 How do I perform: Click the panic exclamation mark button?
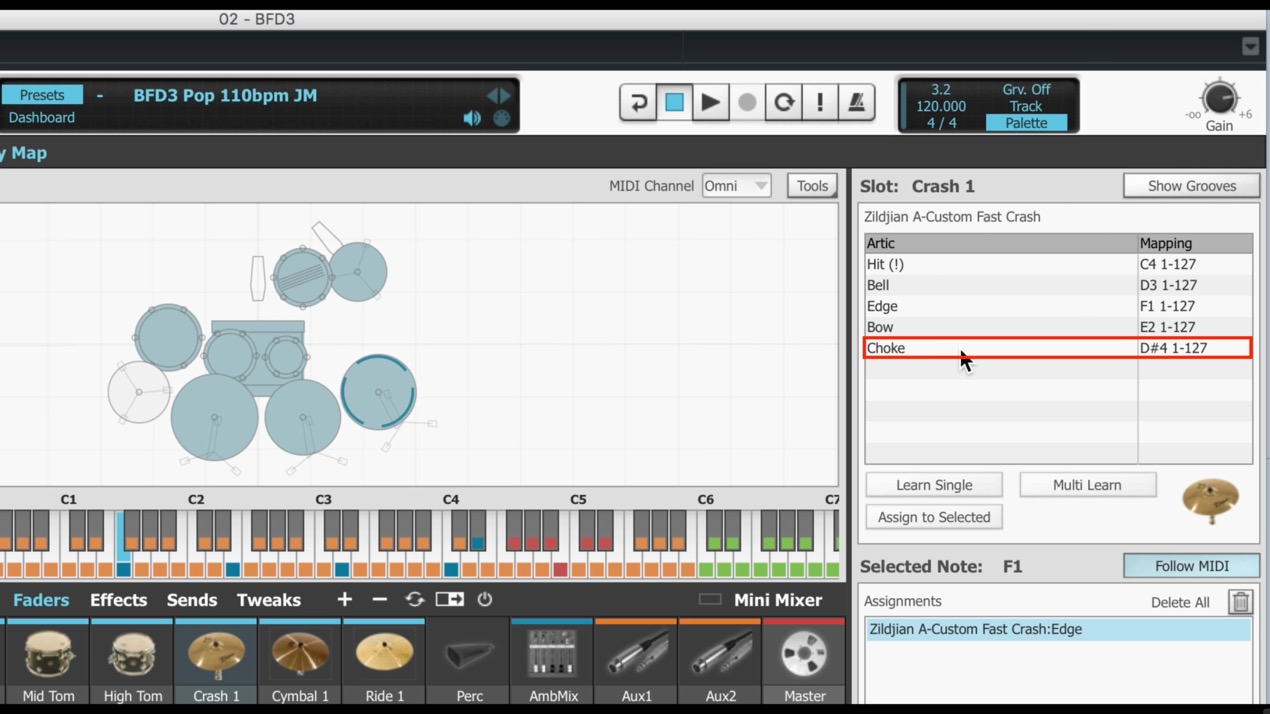[x=820, y=102]
